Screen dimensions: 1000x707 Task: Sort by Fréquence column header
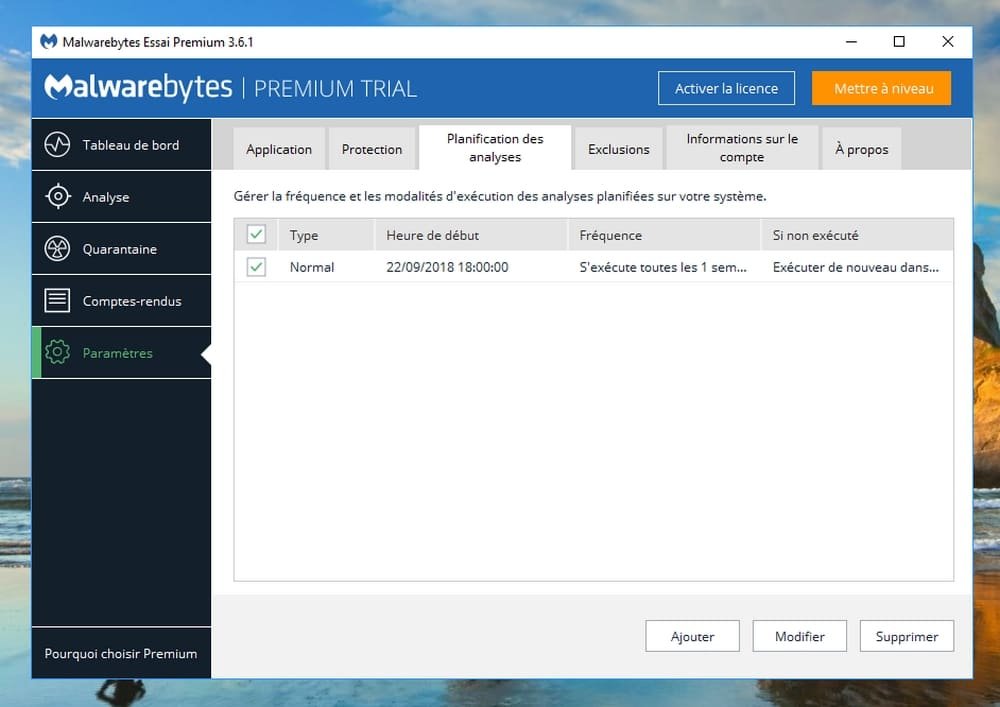pyautogui.click(x=664, y=235)
